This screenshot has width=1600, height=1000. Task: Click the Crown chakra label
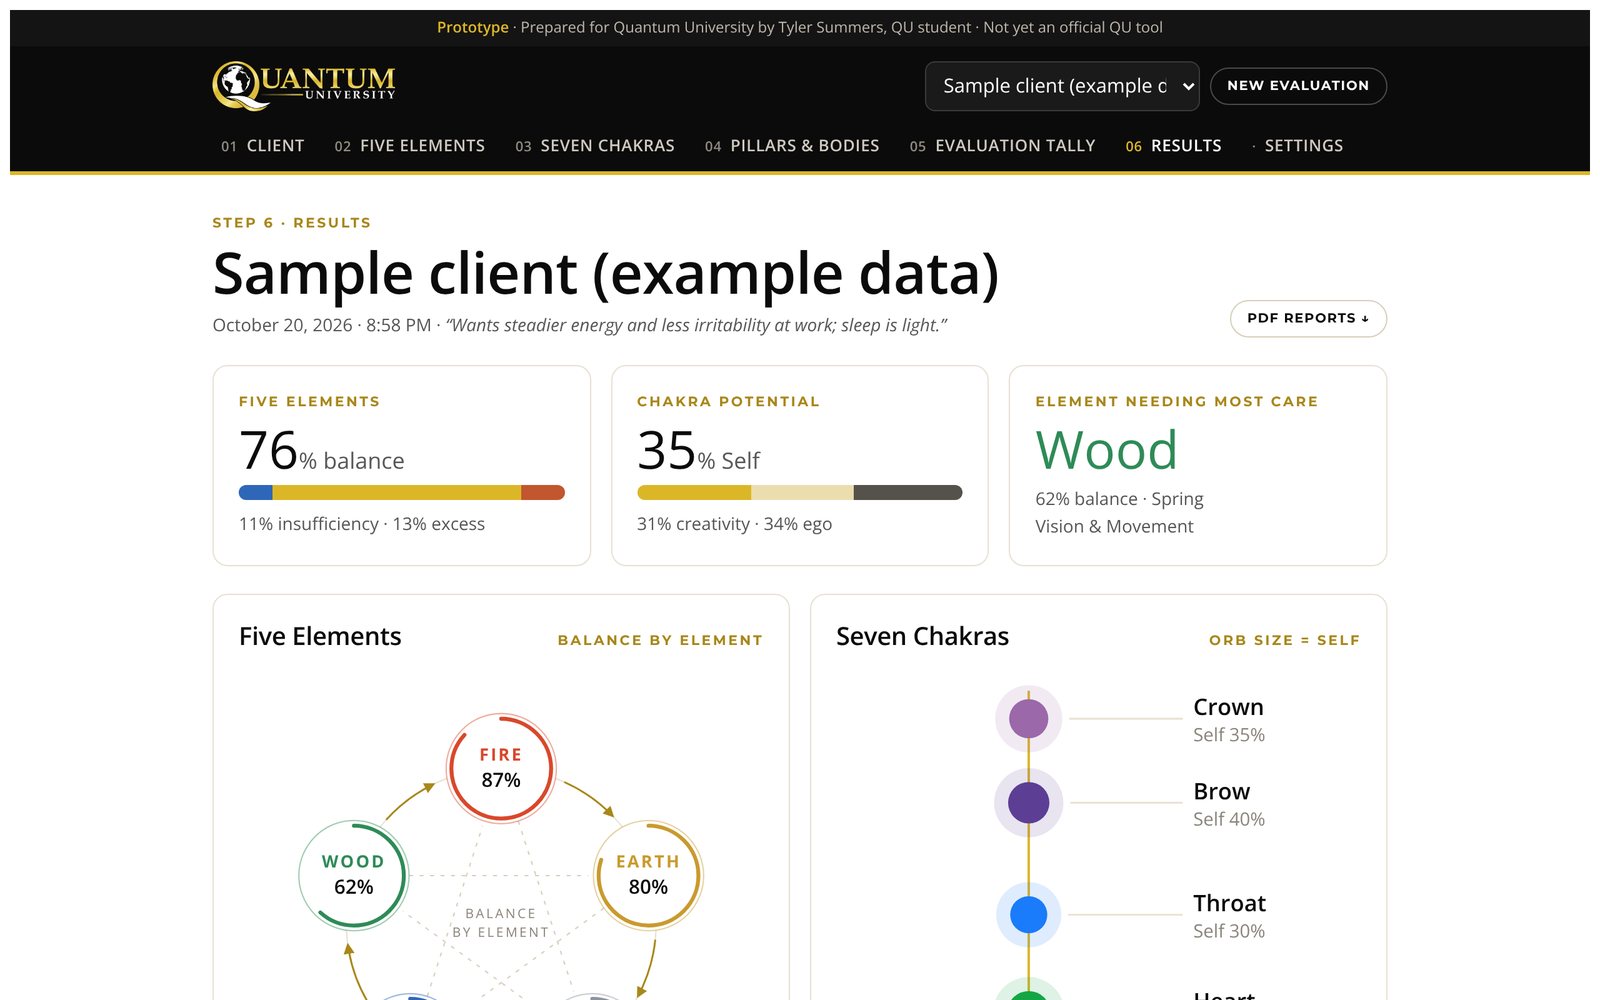1228,707
